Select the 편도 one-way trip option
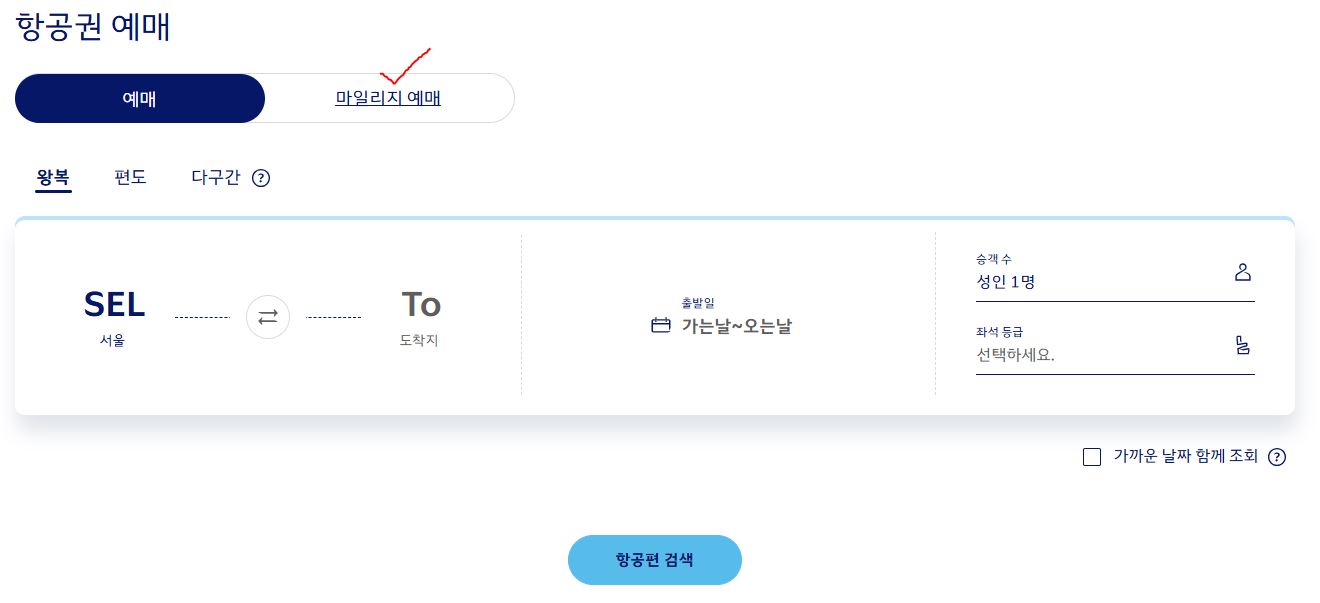The width and height of the screenshot is (1320, 603). tap(130, 177)
